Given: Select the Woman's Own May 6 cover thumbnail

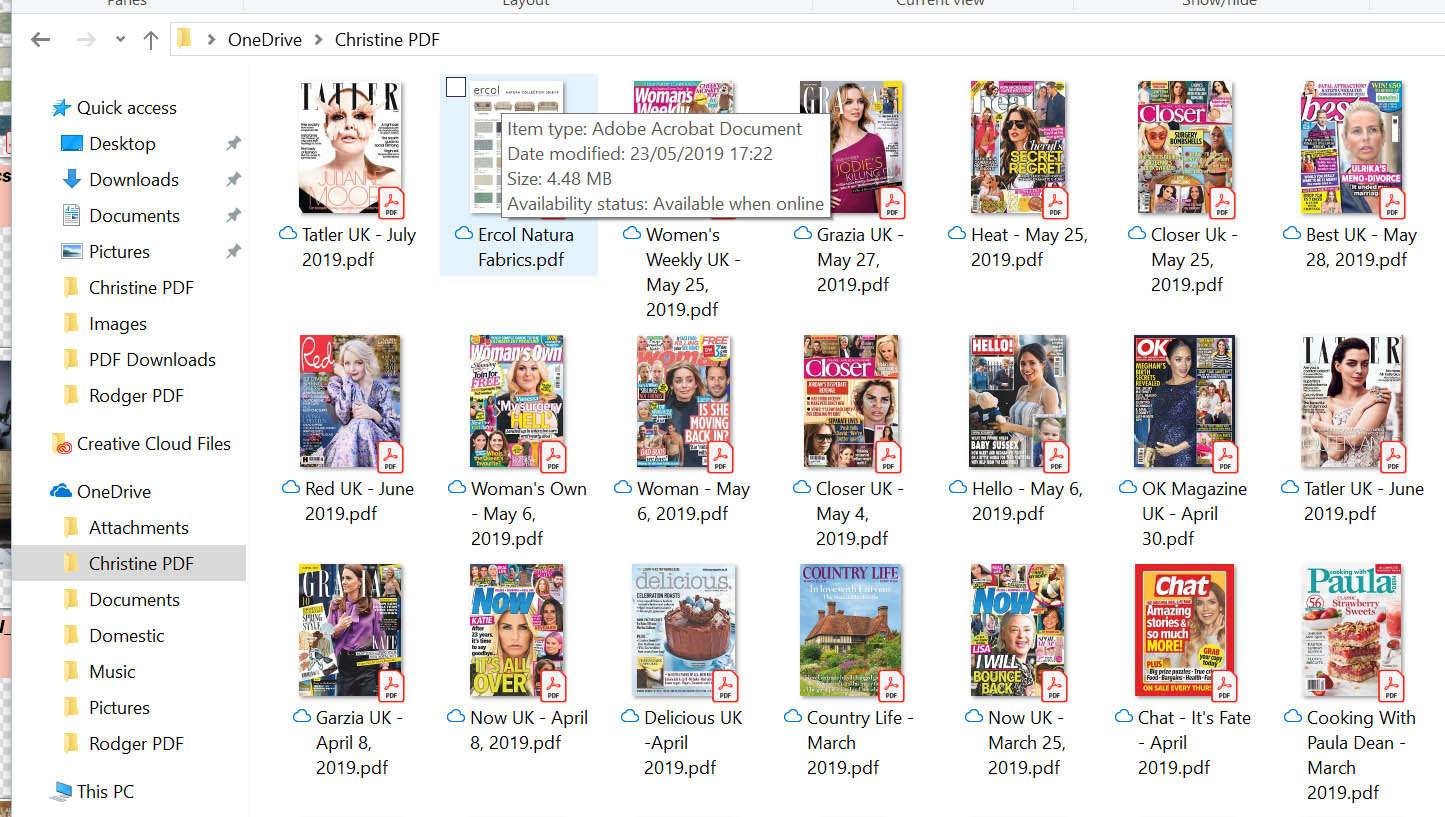Looking at the screenshot, I should coord(517,402).
